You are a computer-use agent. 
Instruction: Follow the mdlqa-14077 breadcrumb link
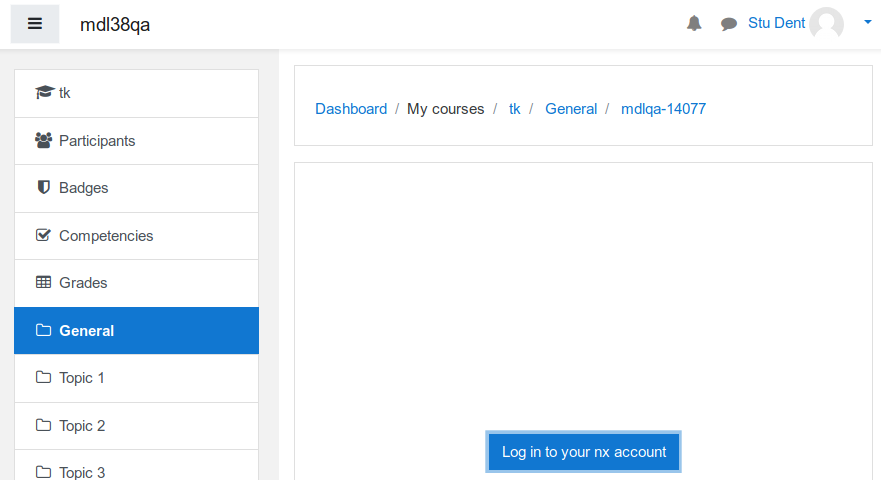664,109
